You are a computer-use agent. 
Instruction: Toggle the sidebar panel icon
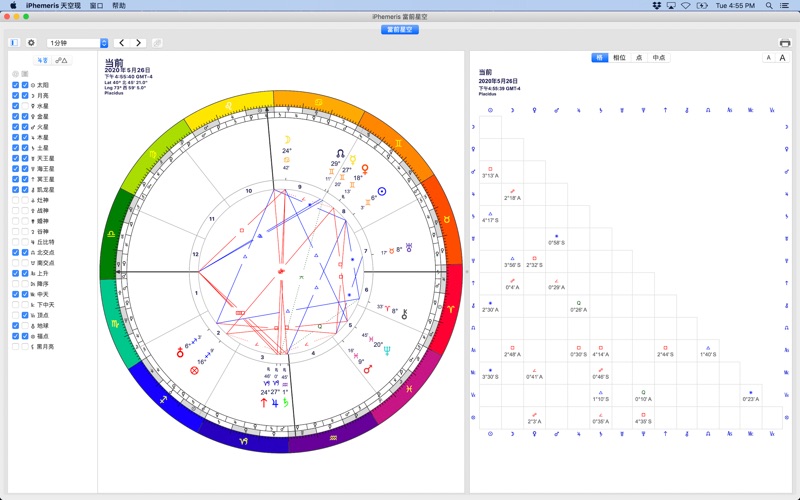pyautogui.click(x=15, y=43)
